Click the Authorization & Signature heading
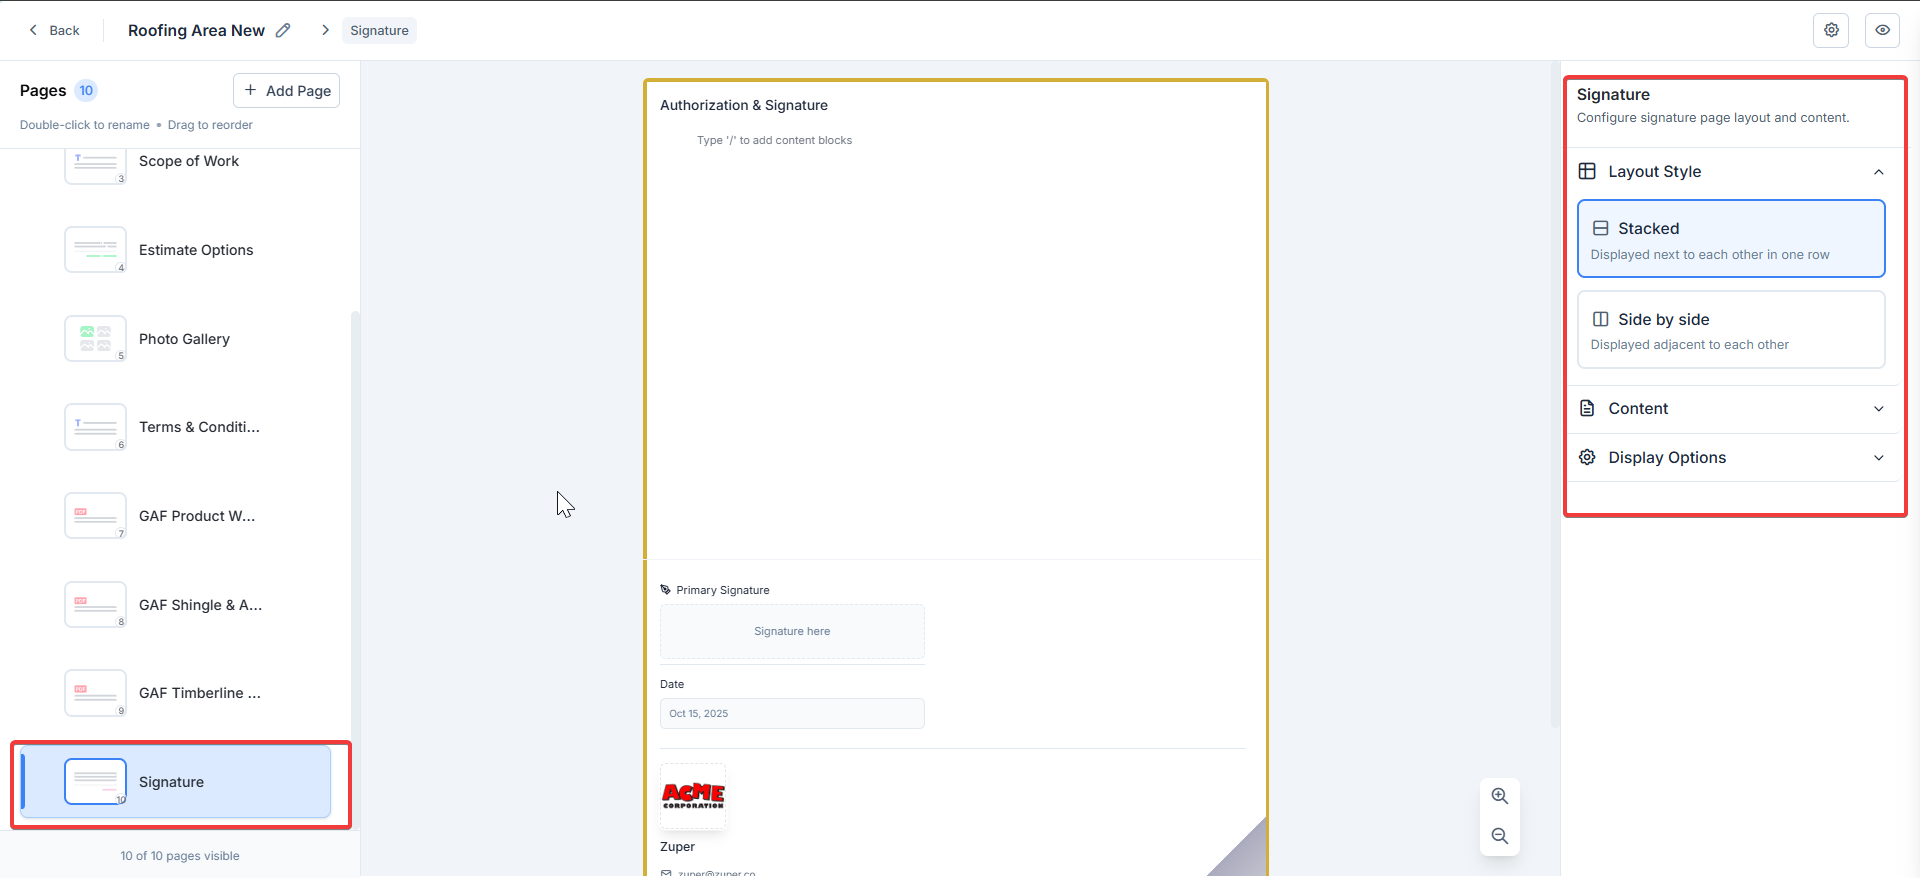Screen dimensions: 1920x878 coord(744,105)
